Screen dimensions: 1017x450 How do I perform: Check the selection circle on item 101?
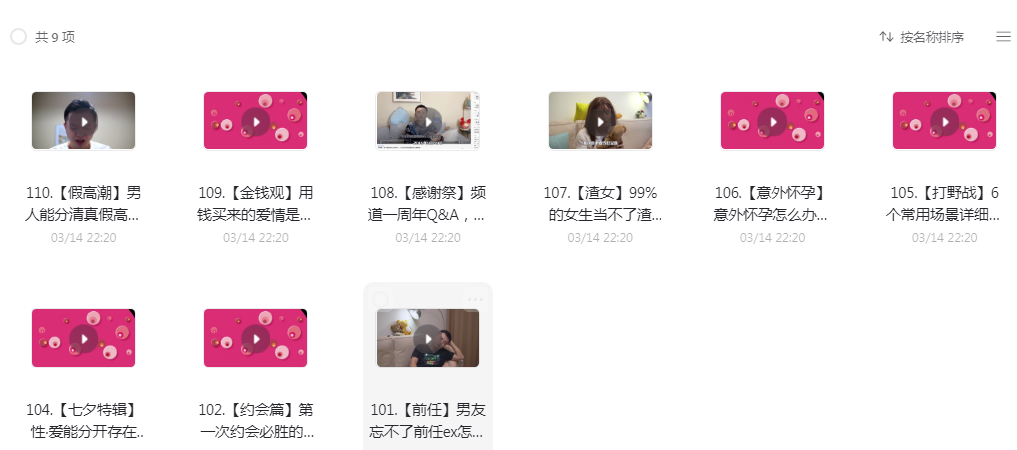click(381, 300)
